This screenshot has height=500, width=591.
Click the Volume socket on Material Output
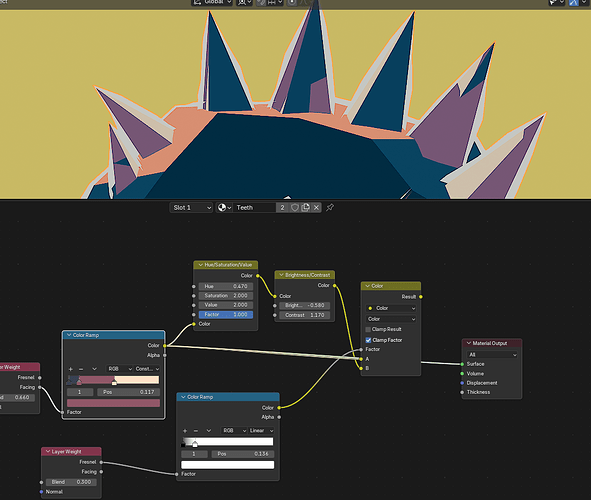pos(462,374)
